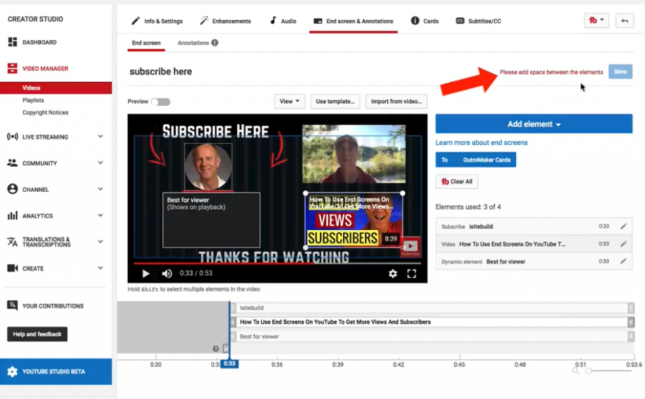Screen dimensions: 645x399
Task: Expand the Channel section
Action: (x=100, y=189)
